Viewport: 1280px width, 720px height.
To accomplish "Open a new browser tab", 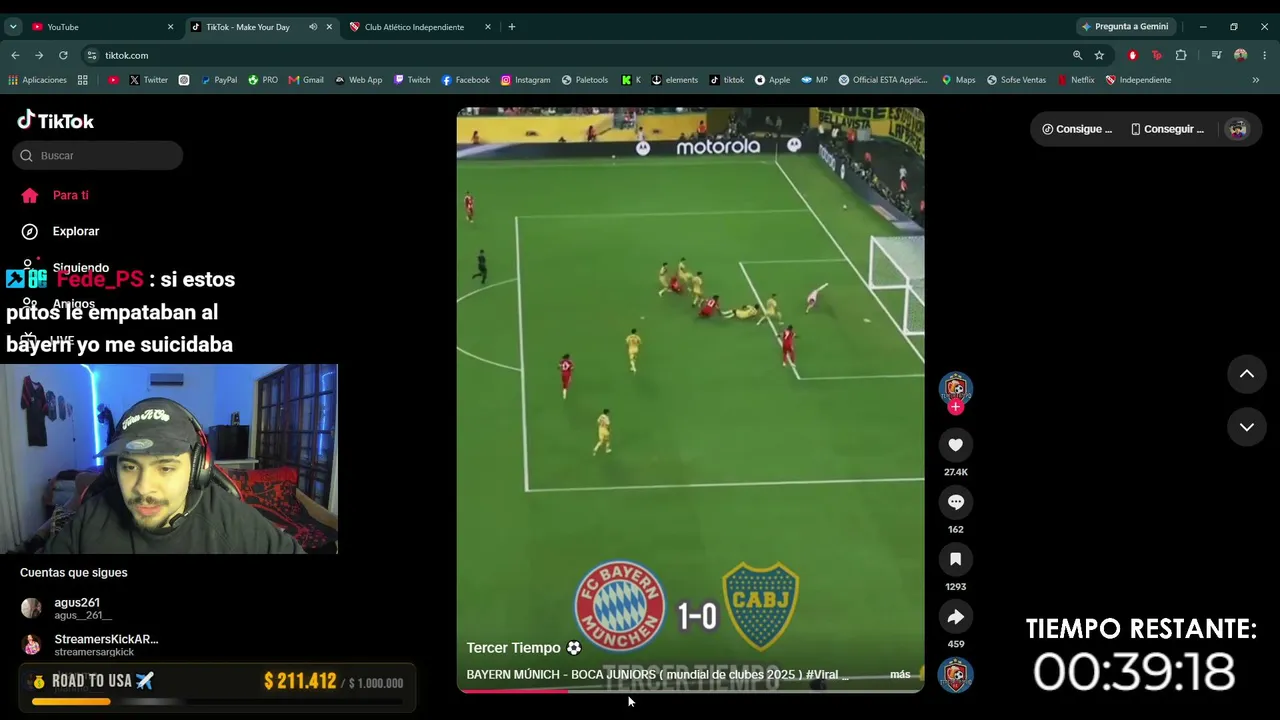I will pyautogui.click(x=512, y=27).
